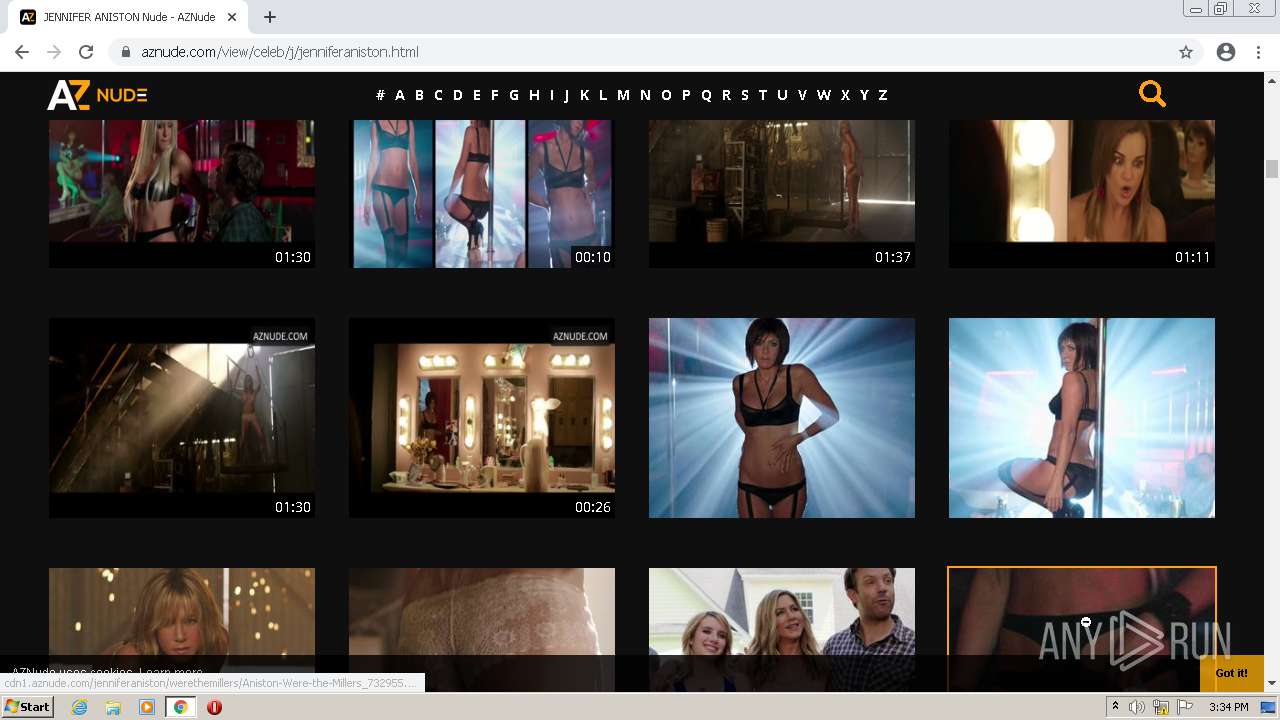
Task: Click the page scrollbar up arrow
Action: point(1272,80)
